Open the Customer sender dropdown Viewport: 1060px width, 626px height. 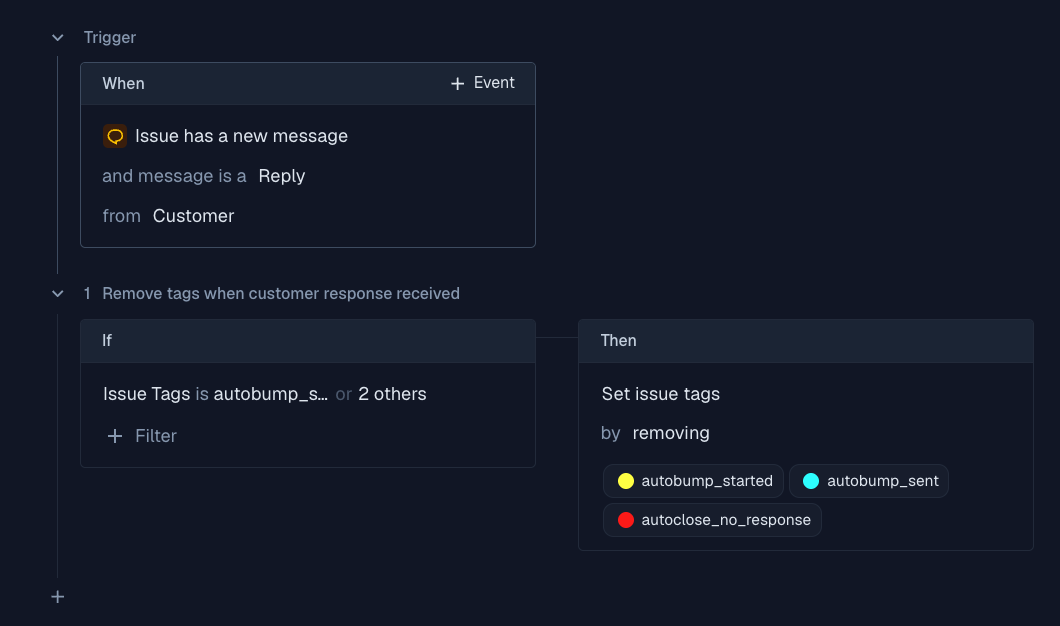click(193, 216)
